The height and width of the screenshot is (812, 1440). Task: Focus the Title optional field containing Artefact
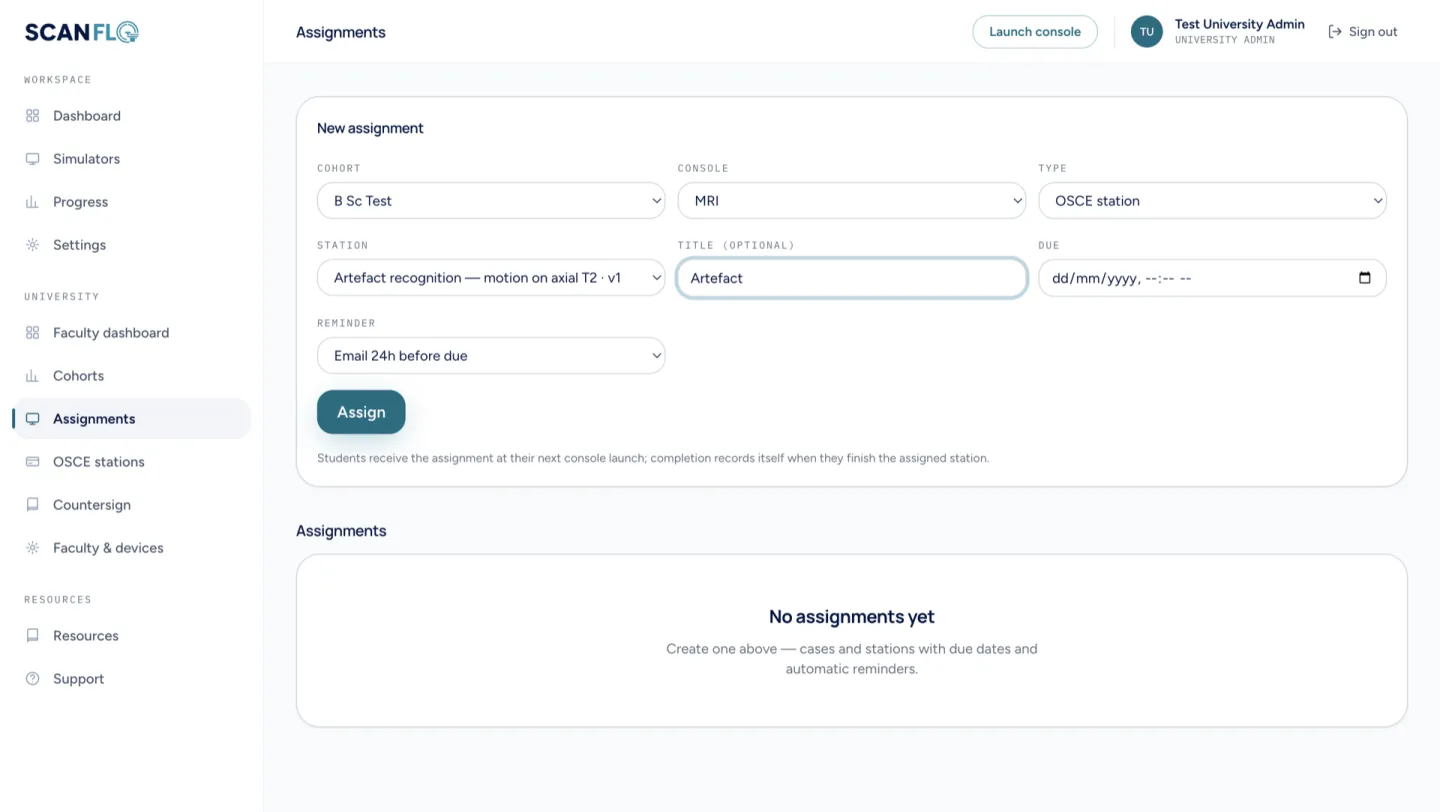pos(852,278)
